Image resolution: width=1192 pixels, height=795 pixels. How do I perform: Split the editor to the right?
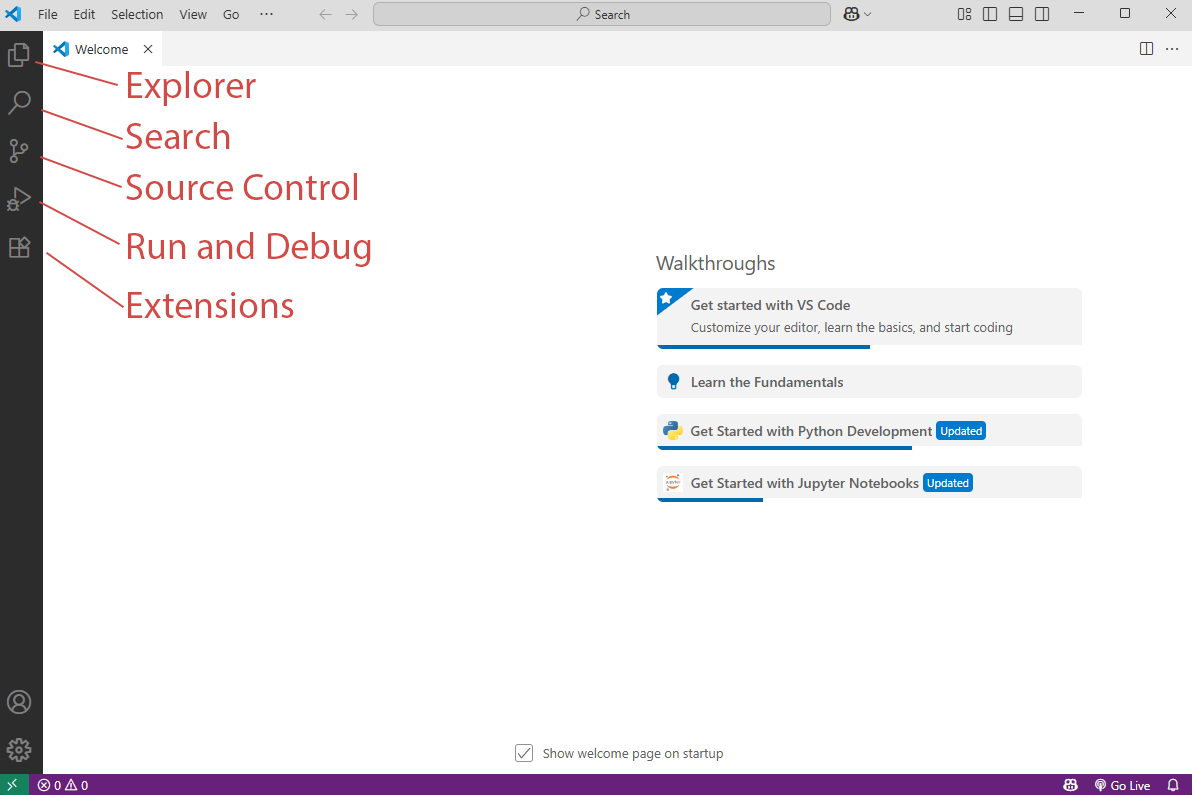pyautogui.click(x=1146, y=49)
